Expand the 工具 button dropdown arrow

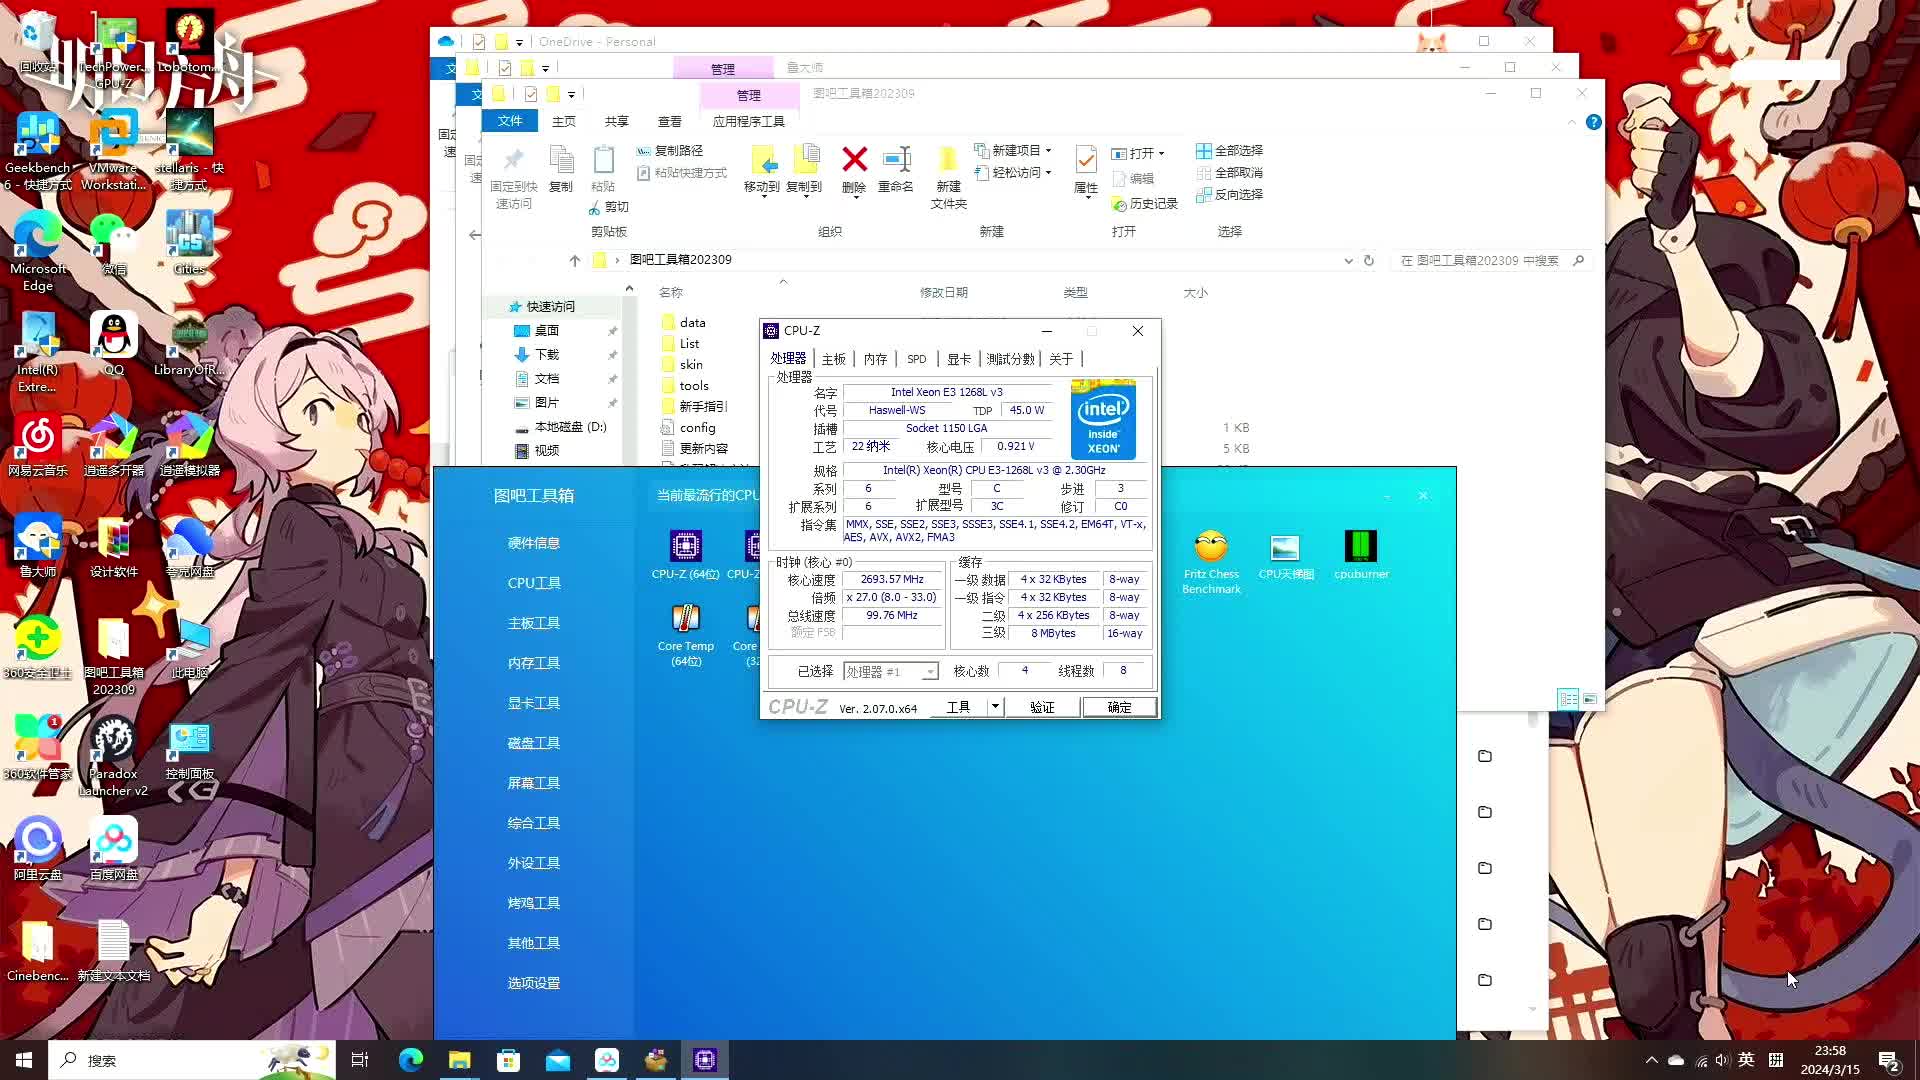(995, 707)
